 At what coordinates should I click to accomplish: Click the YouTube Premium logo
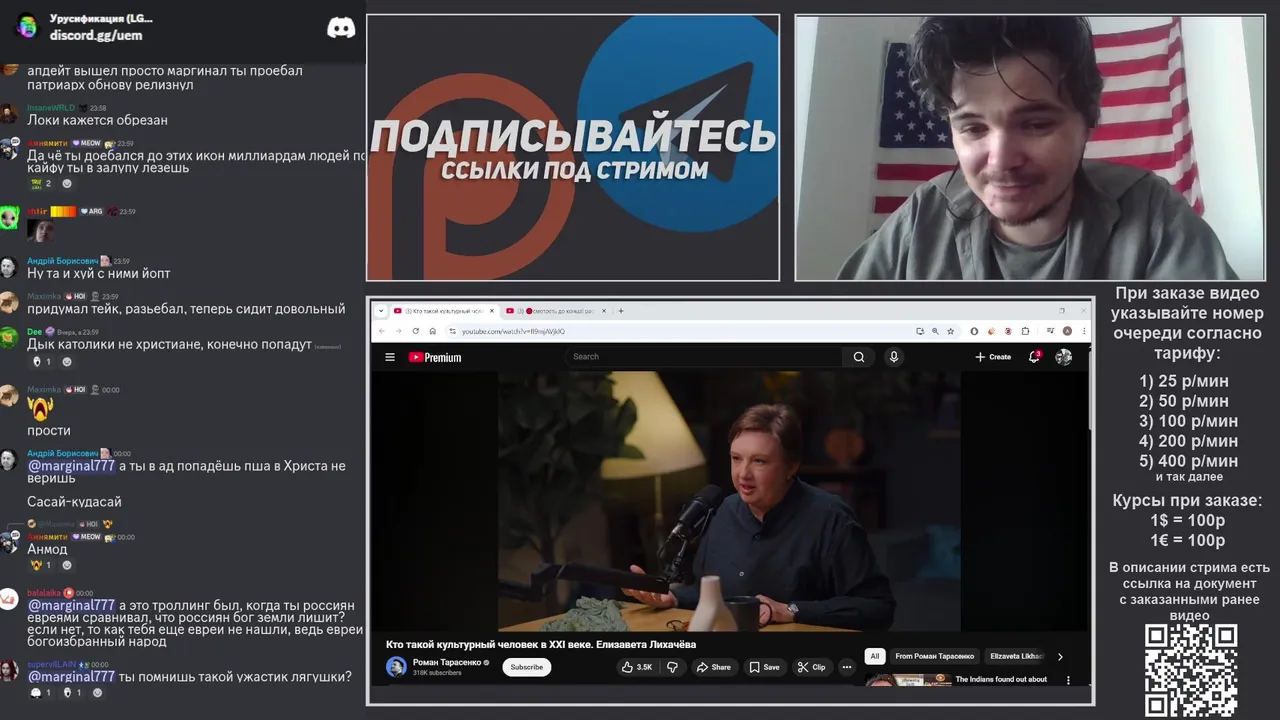pyautogui.click(x=435, y=357)
